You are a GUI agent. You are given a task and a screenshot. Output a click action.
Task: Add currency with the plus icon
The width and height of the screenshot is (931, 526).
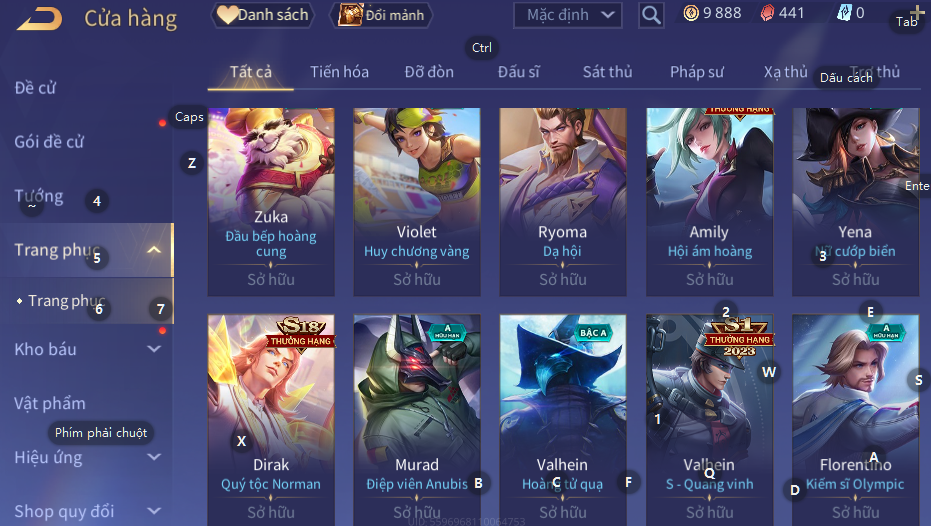[x=917, y=12]
